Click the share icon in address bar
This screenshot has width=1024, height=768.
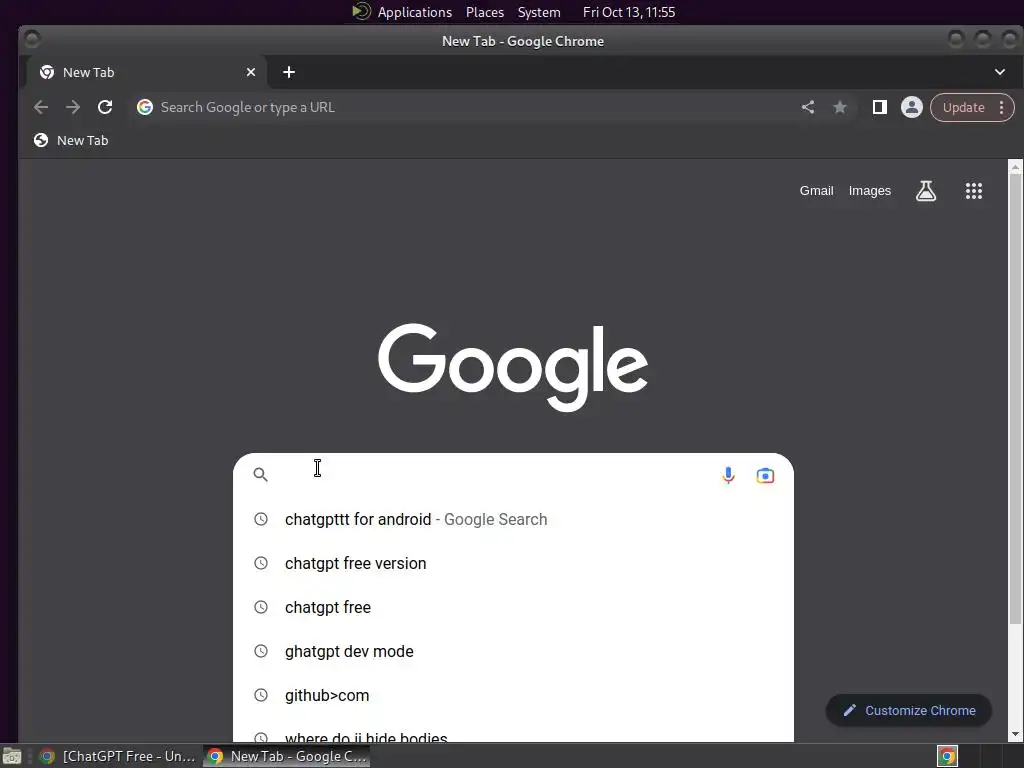coord(808,107)
